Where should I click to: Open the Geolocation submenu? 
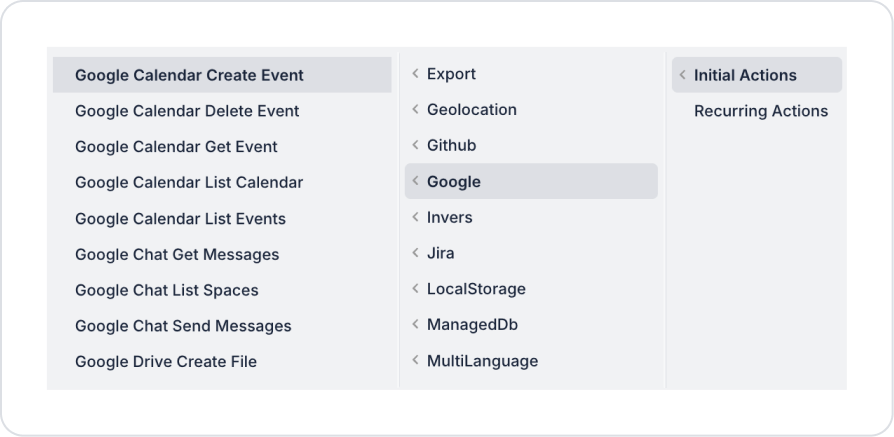point(531,110)
